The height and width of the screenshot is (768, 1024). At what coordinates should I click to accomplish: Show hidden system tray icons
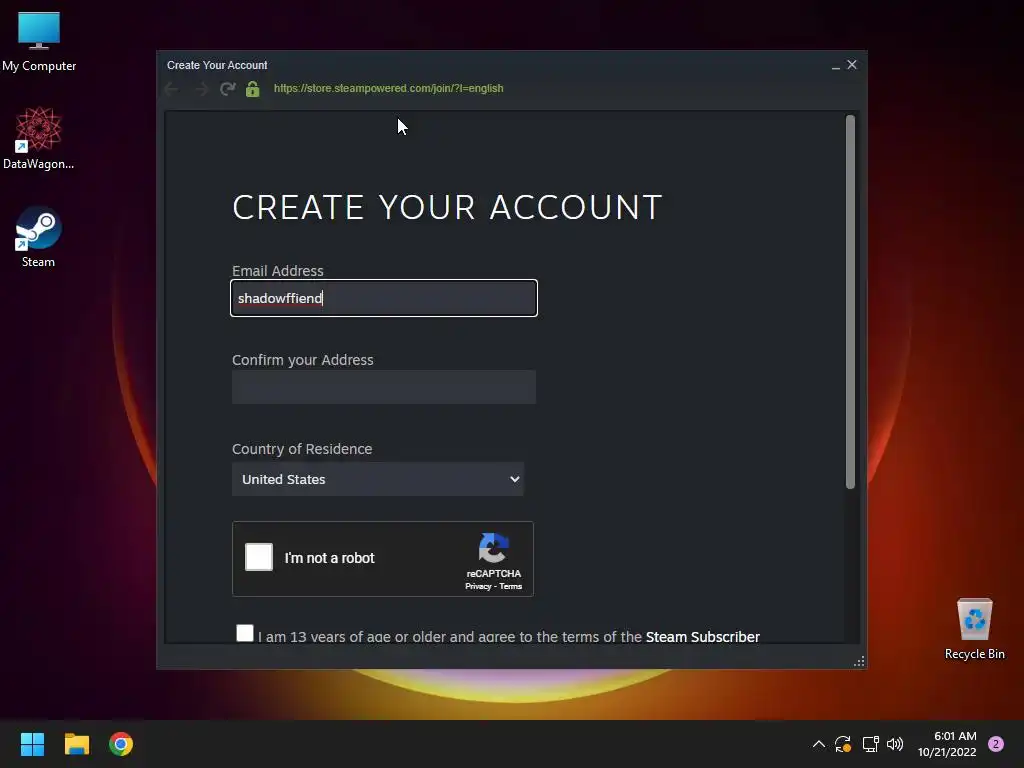(818, 744)
